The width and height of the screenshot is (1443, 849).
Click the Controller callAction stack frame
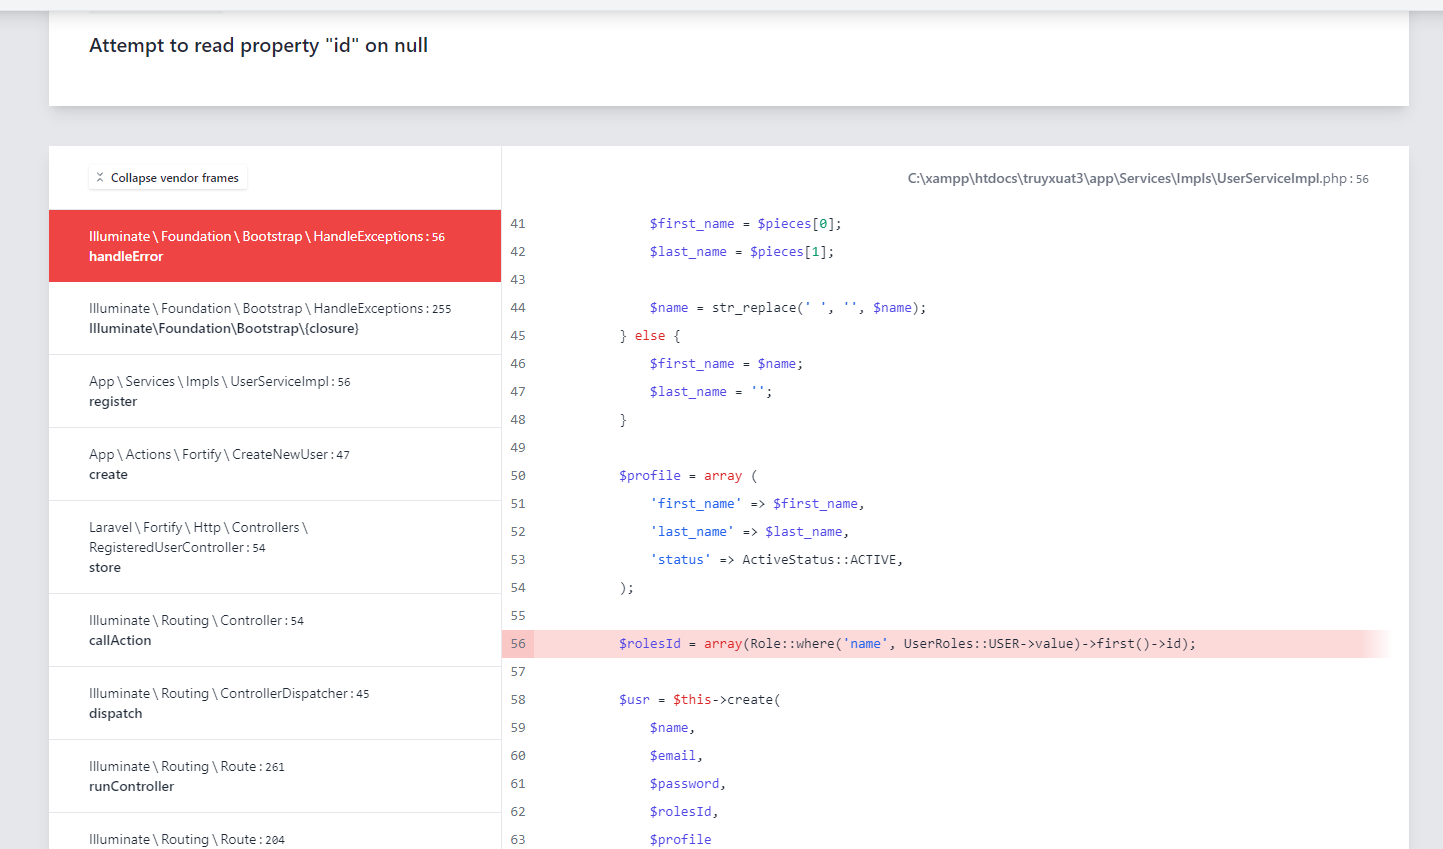click(275, 630)
